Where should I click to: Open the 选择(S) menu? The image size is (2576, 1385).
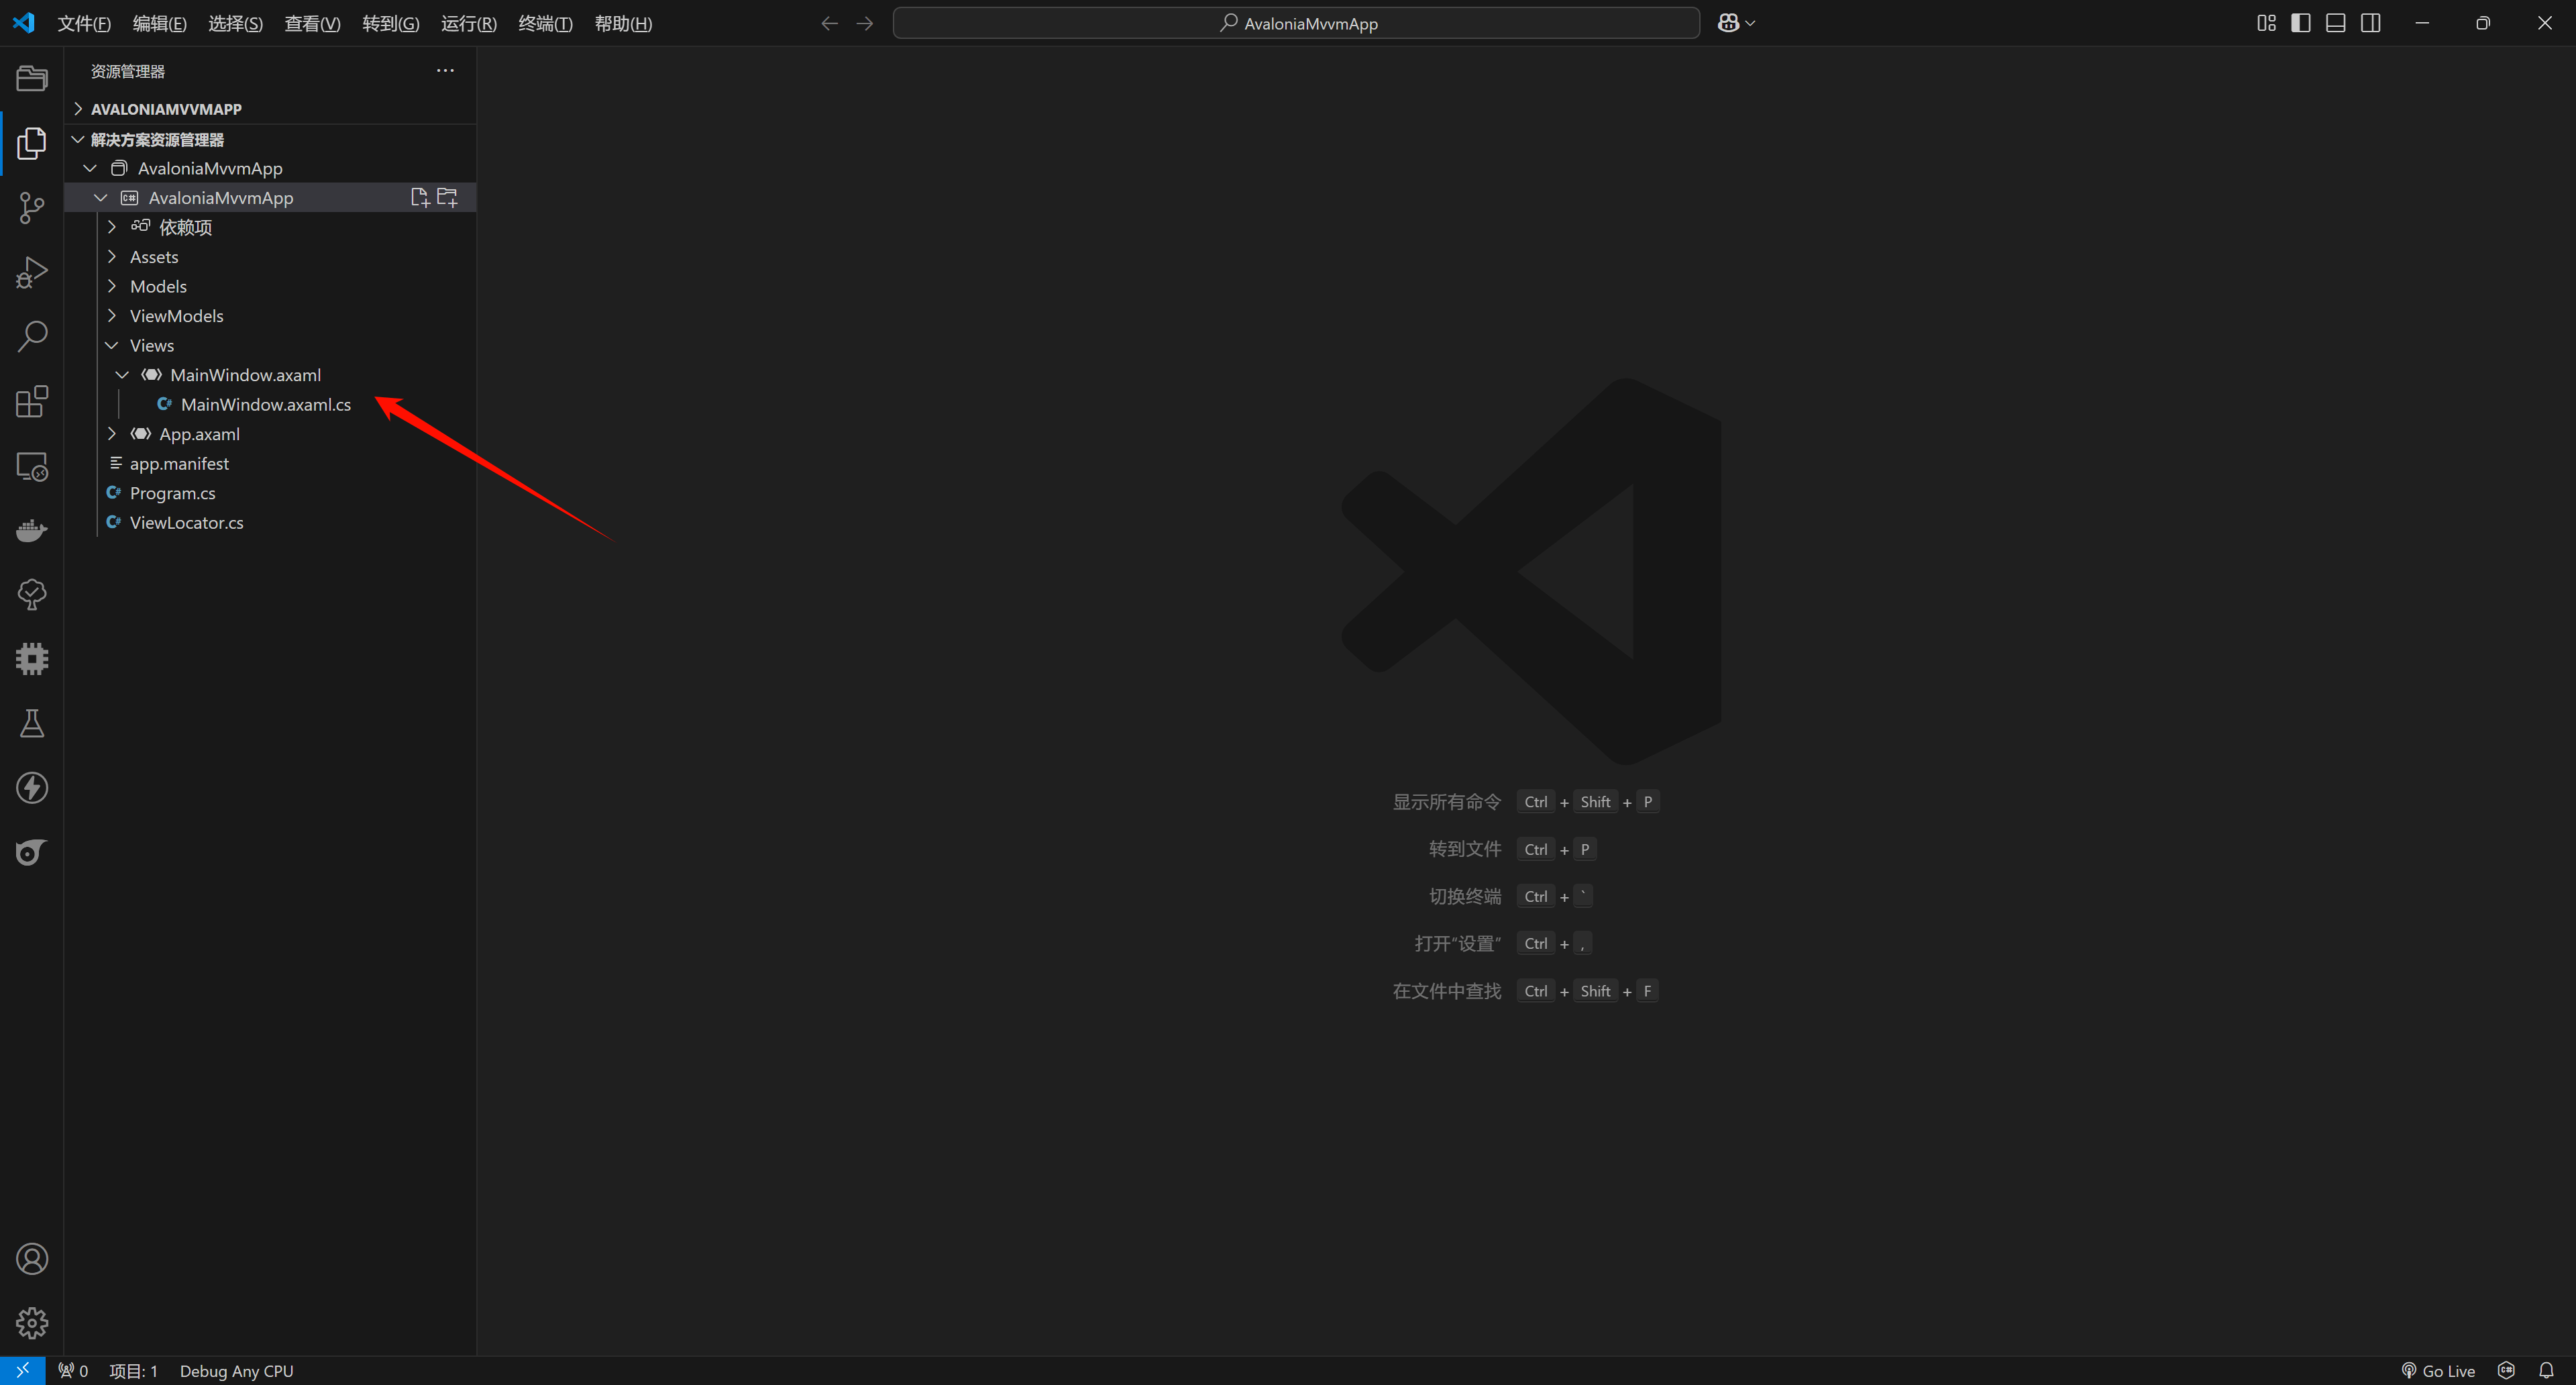click(236, 23)
